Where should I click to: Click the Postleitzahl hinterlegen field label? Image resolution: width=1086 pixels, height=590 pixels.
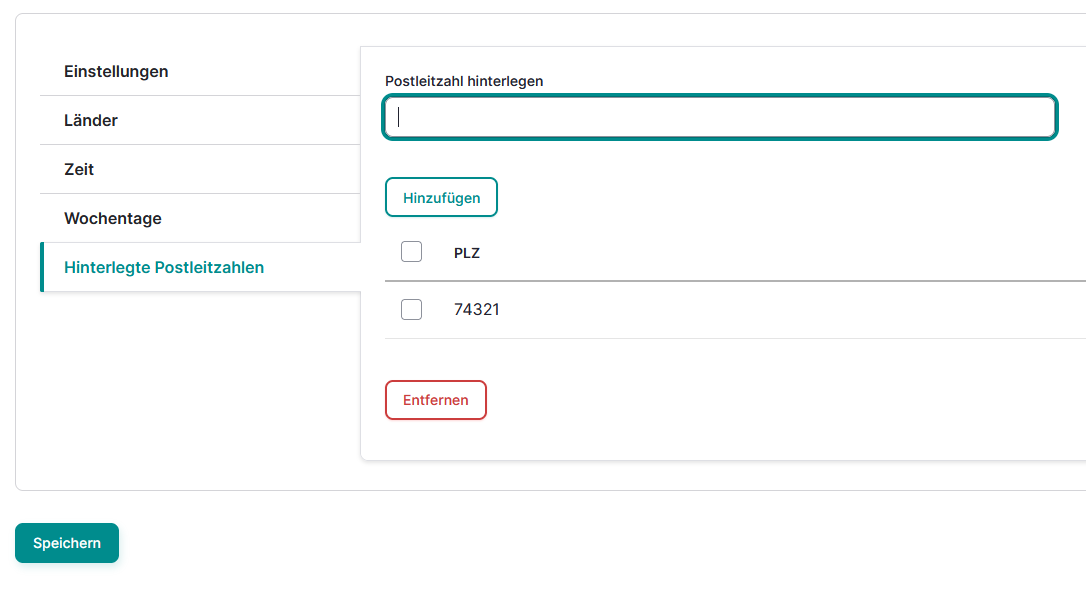tap(464, 81)
